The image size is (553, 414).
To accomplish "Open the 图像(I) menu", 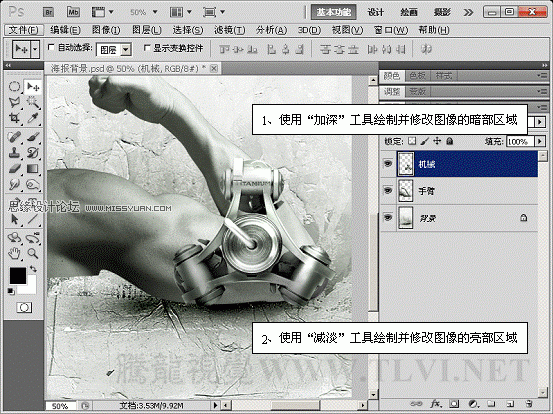I will coord(106,30).
